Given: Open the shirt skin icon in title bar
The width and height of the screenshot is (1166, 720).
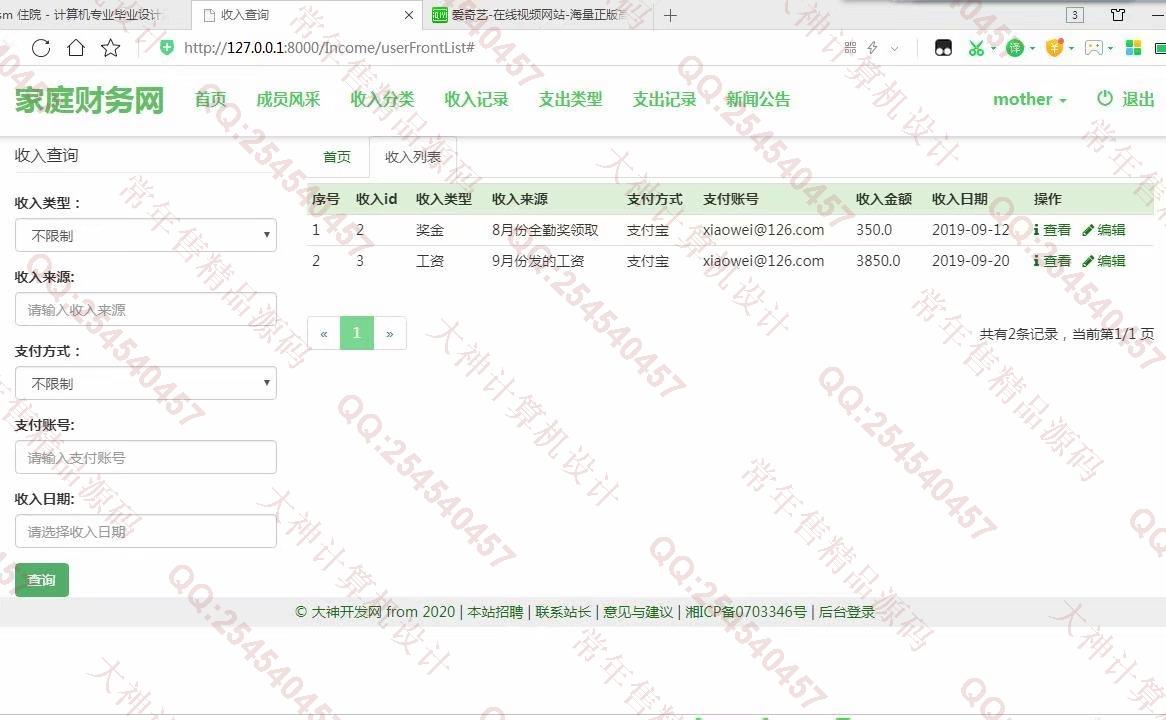Looking at the screenshot, I should click(1118, 15).
